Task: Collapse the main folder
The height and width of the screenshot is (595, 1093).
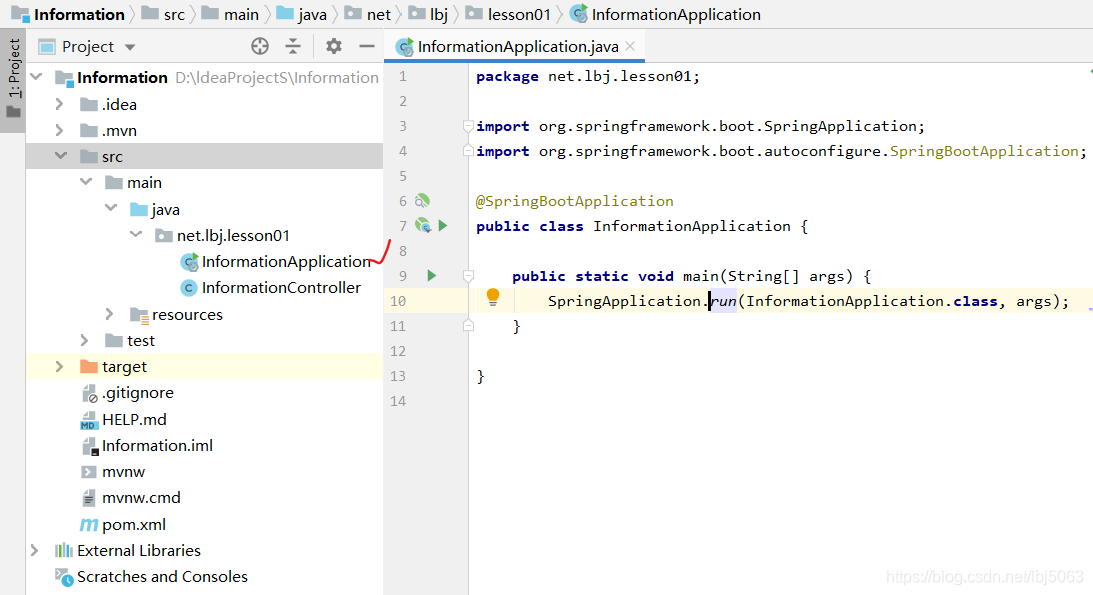Action: (86, 182)
